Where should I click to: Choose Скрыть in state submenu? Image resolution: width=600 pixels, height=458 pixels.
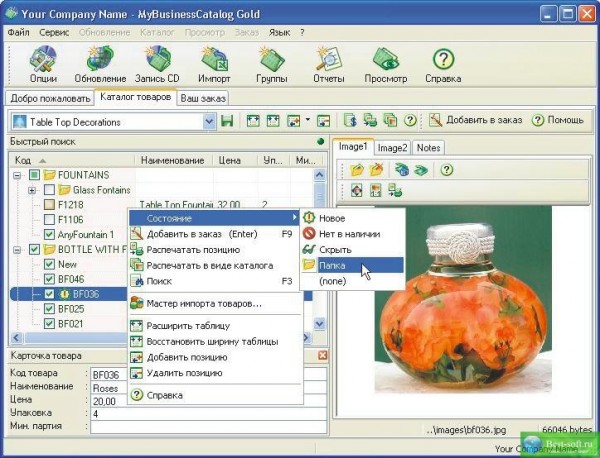pos(352,249)
